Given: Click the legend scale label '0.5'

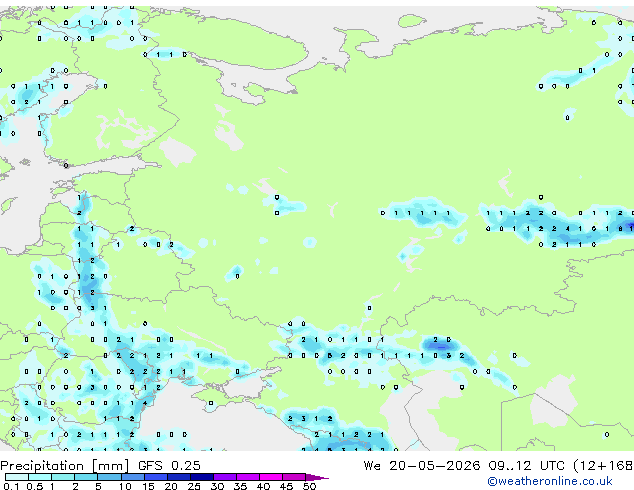Looking at the screenshot, I should point(34,486).
